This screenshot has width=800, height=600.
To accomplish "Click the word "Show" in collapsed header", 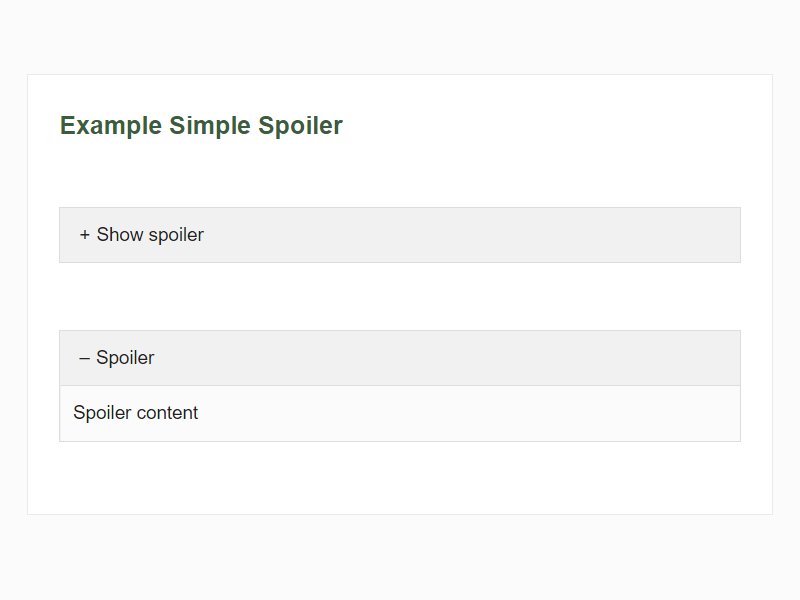I will coord(120,235).
